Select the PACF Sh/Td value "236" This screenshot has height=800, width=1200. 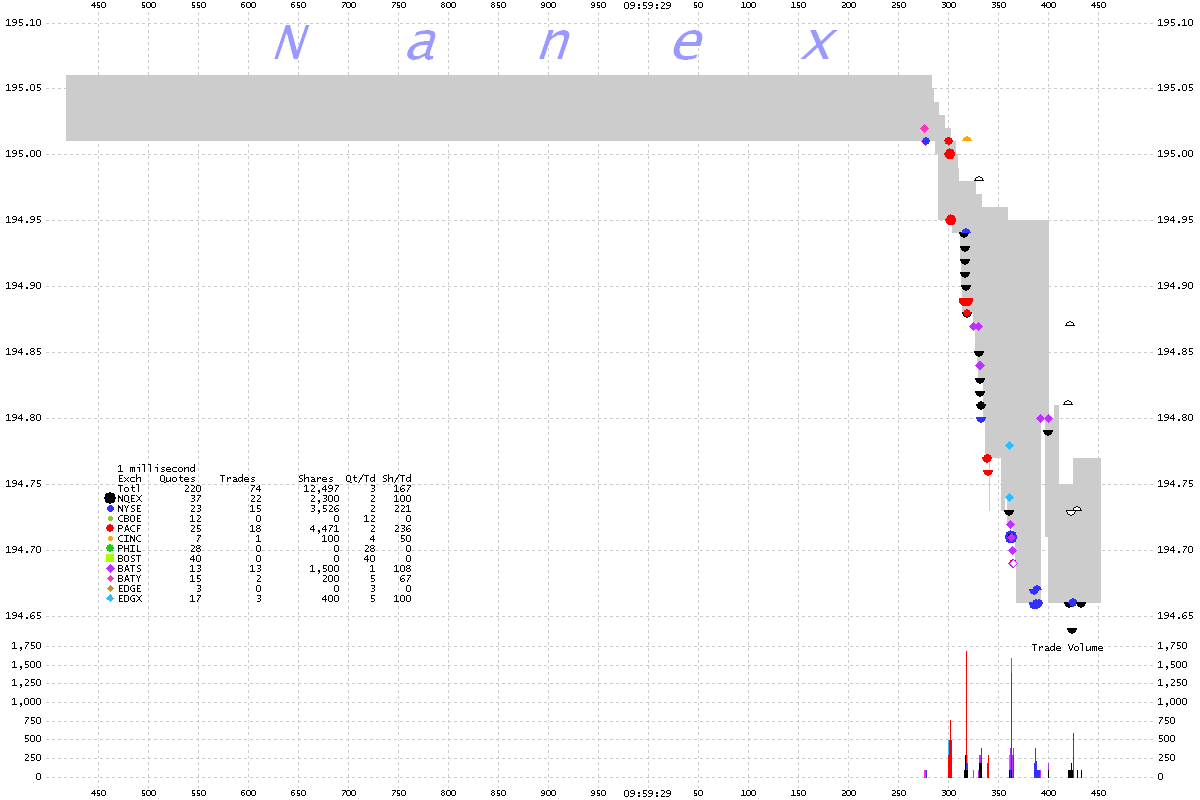[x=402, y=528]
